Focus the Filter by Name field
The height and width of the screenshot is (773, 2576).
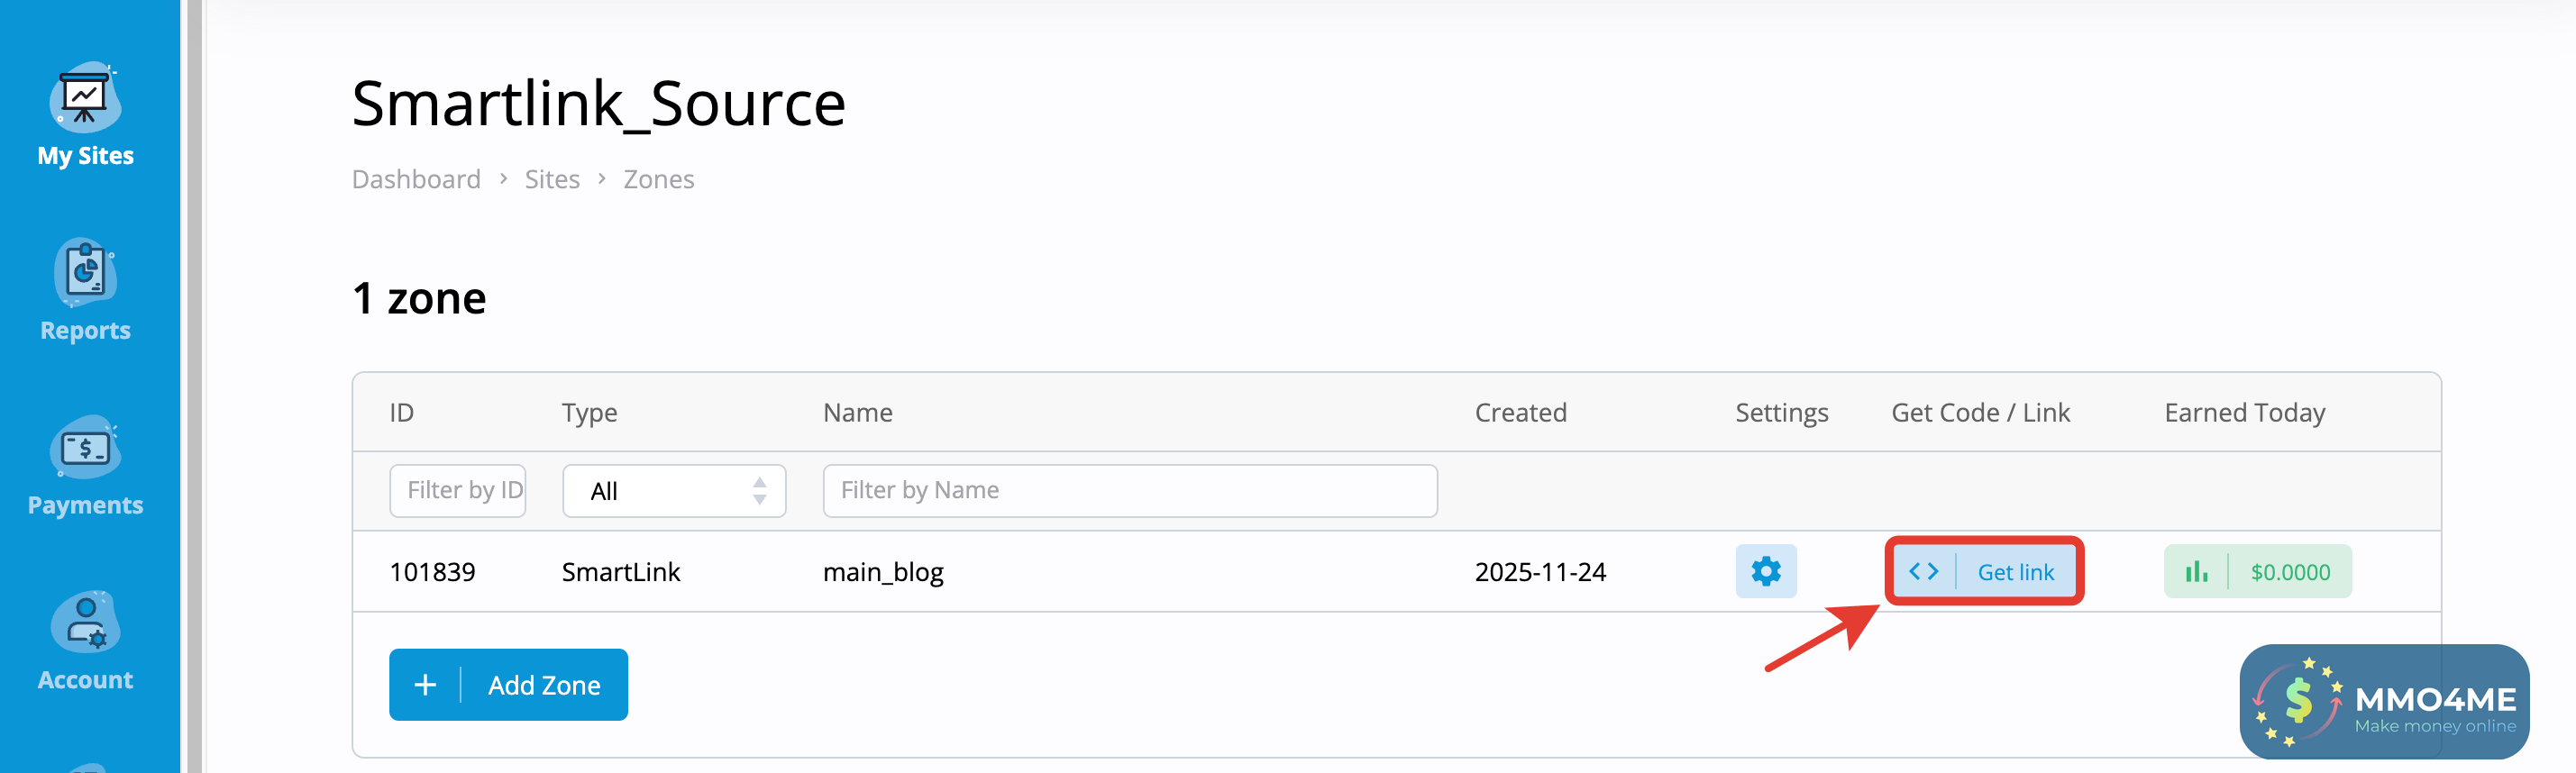[1129, 491]
